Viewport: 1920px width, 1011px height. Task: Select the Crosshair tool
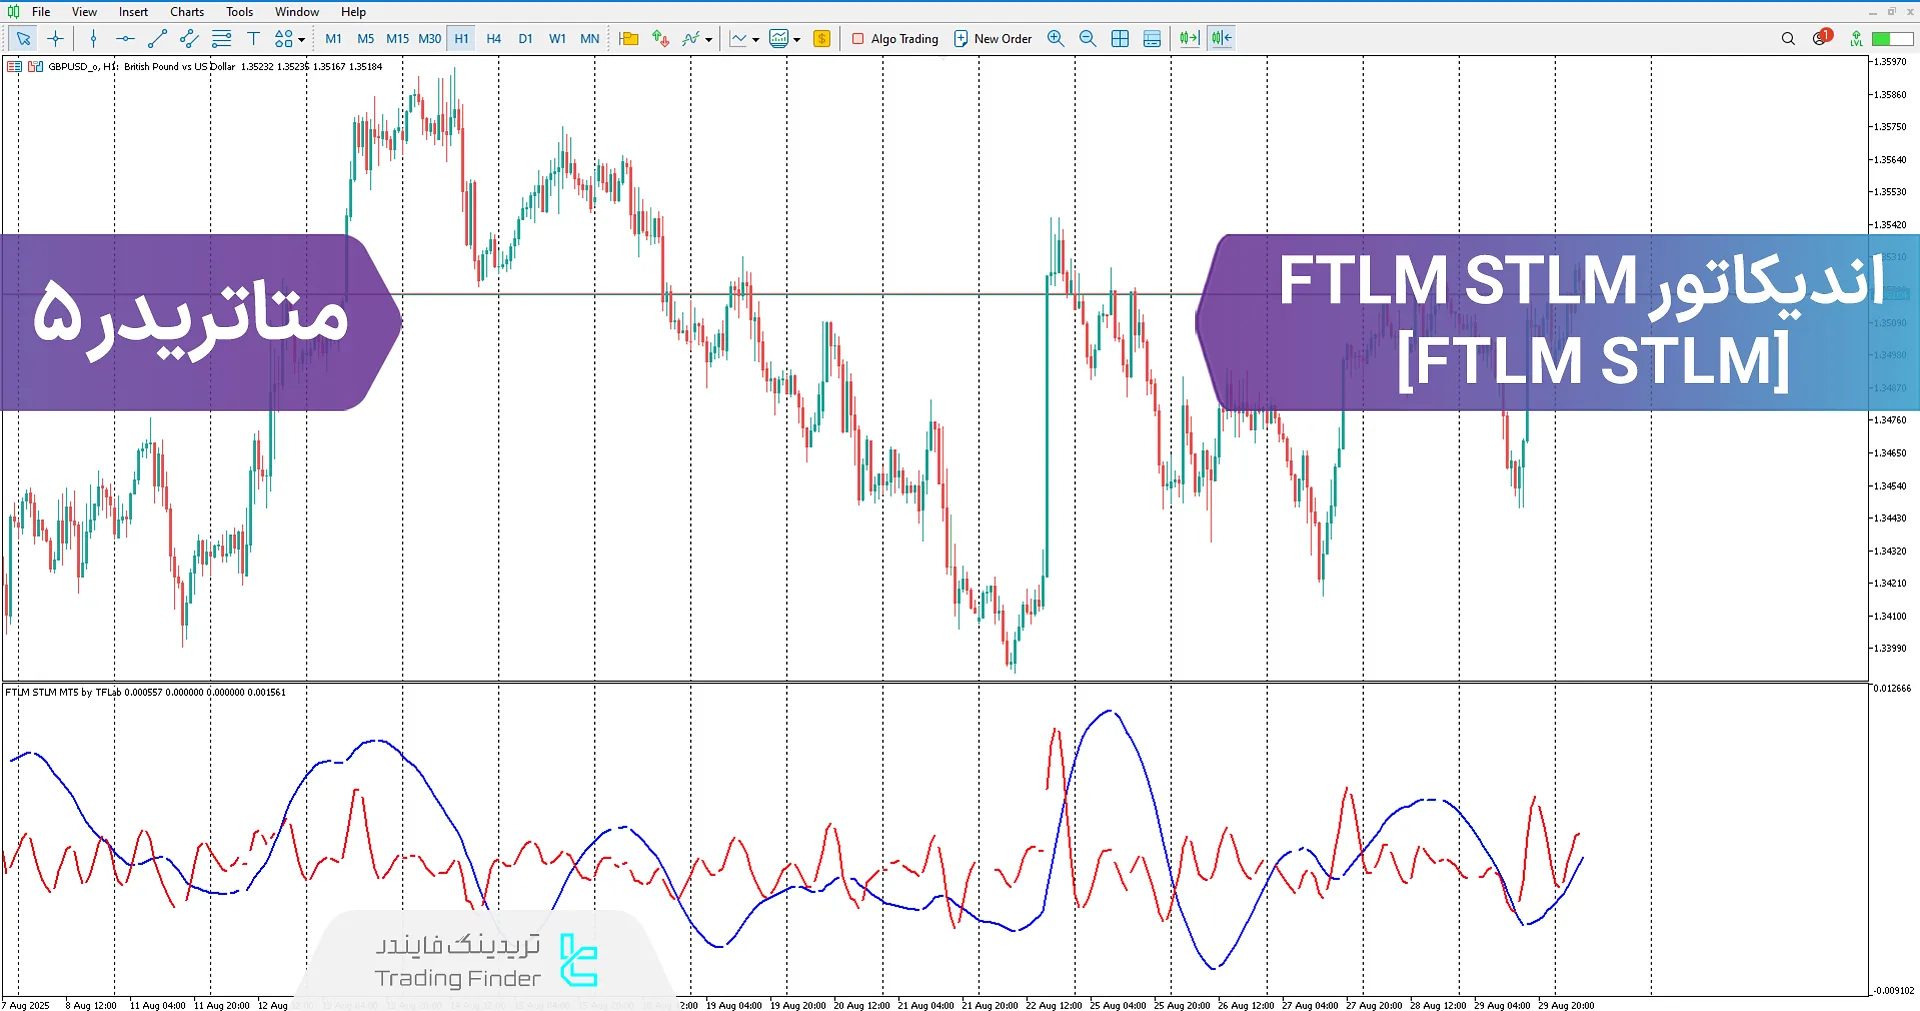coord(56,38)
